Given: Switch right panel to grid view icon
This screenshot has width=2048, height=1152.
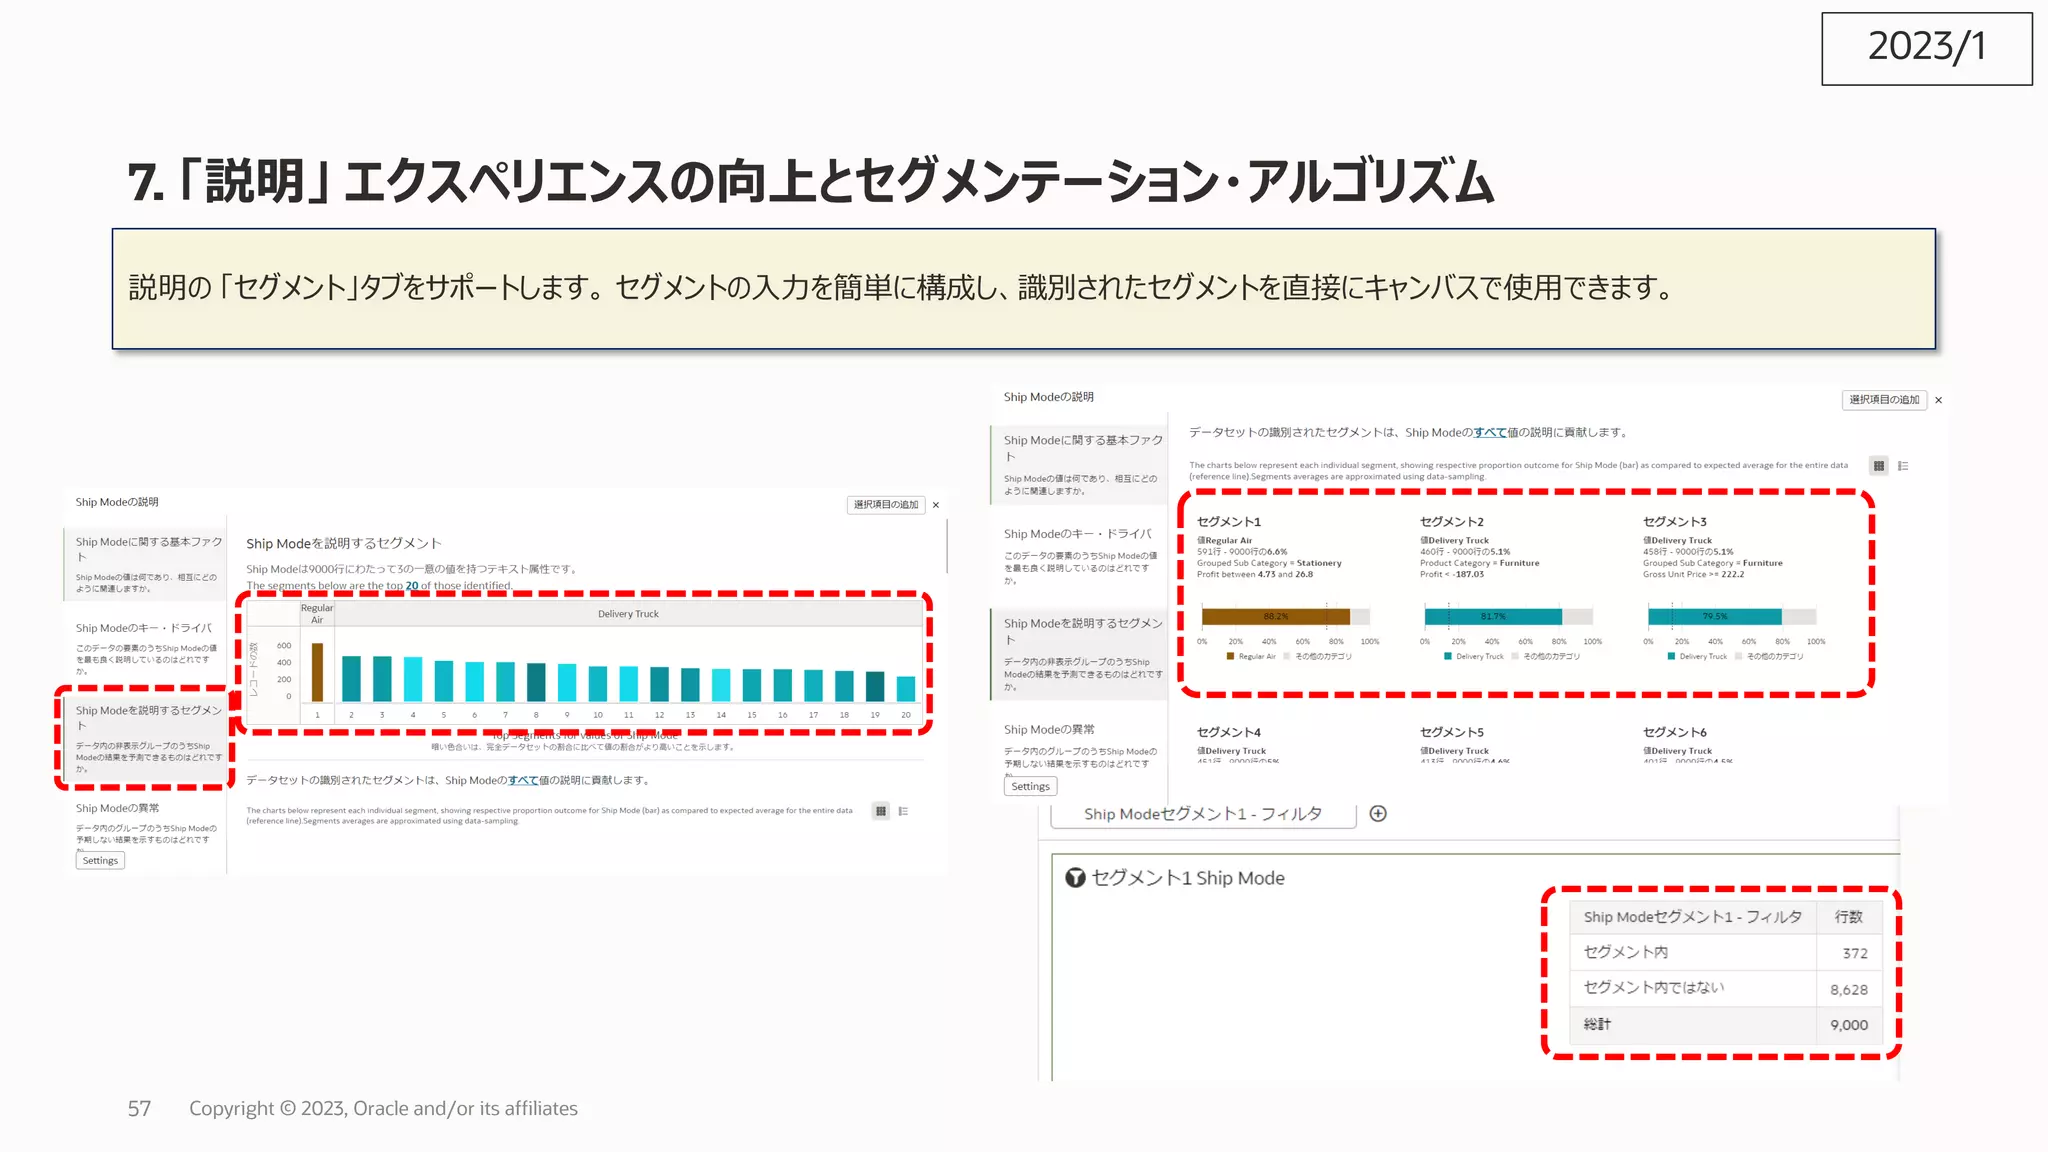Looking at the screenshot, I should tap(1879, 466).
